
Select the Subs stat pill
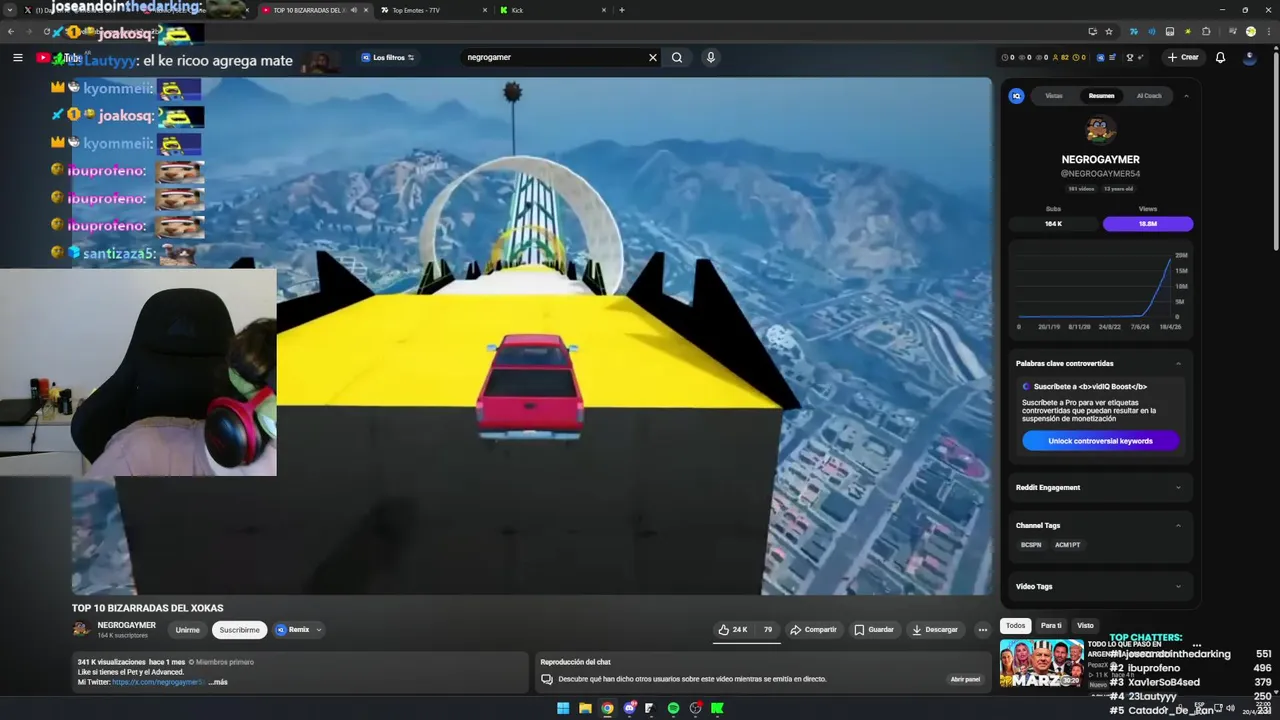[1053, 224]
